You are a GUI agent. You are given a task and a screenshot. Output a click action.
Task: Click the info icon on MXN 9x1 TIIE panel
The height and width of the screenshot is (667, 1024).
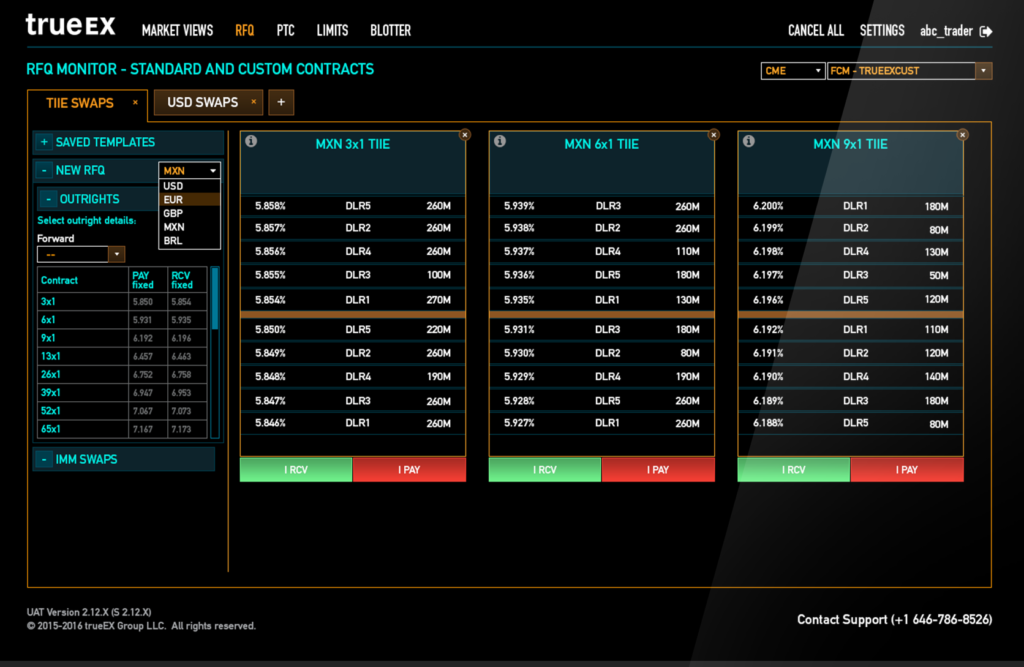pos(748,142)
